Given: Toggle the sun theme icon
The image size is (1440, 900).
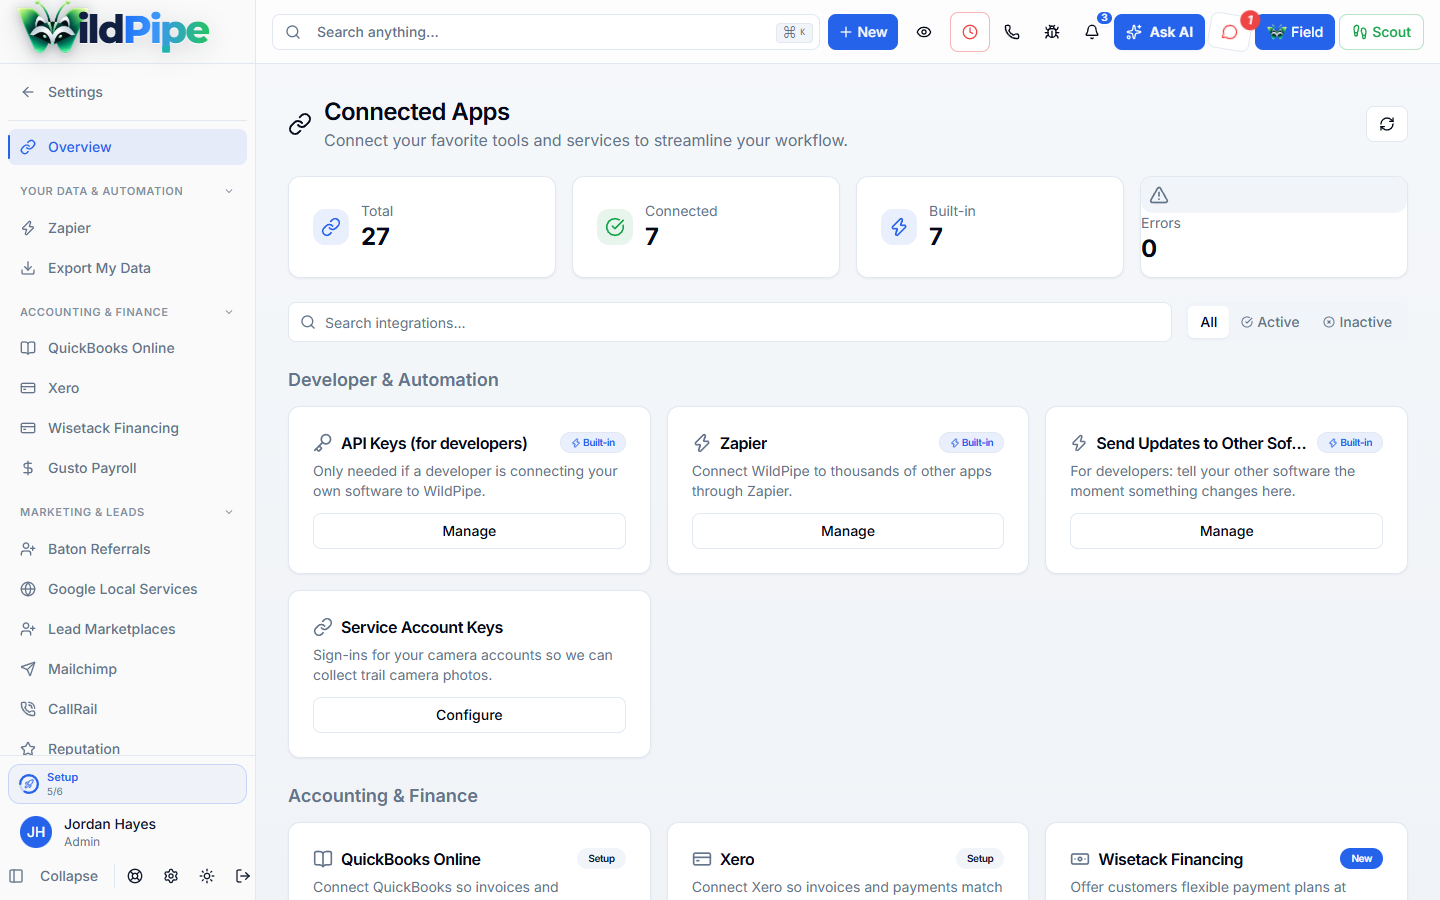Looking at the screenshot, I should click(207, 876).
